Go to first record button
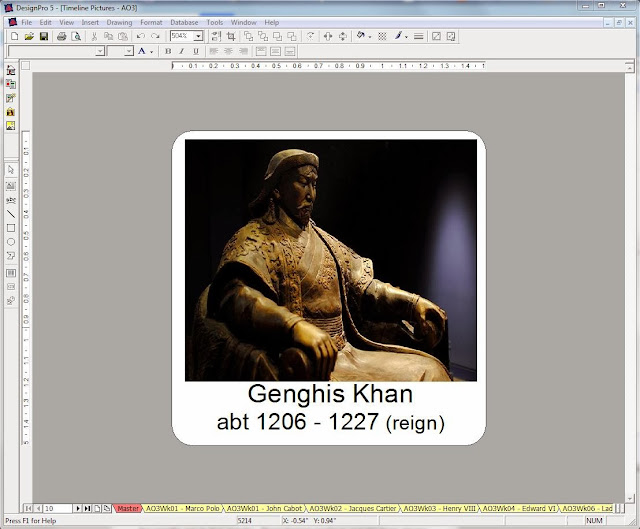The height and width of the screenshot is (529, 640). [x=28, y=509]
